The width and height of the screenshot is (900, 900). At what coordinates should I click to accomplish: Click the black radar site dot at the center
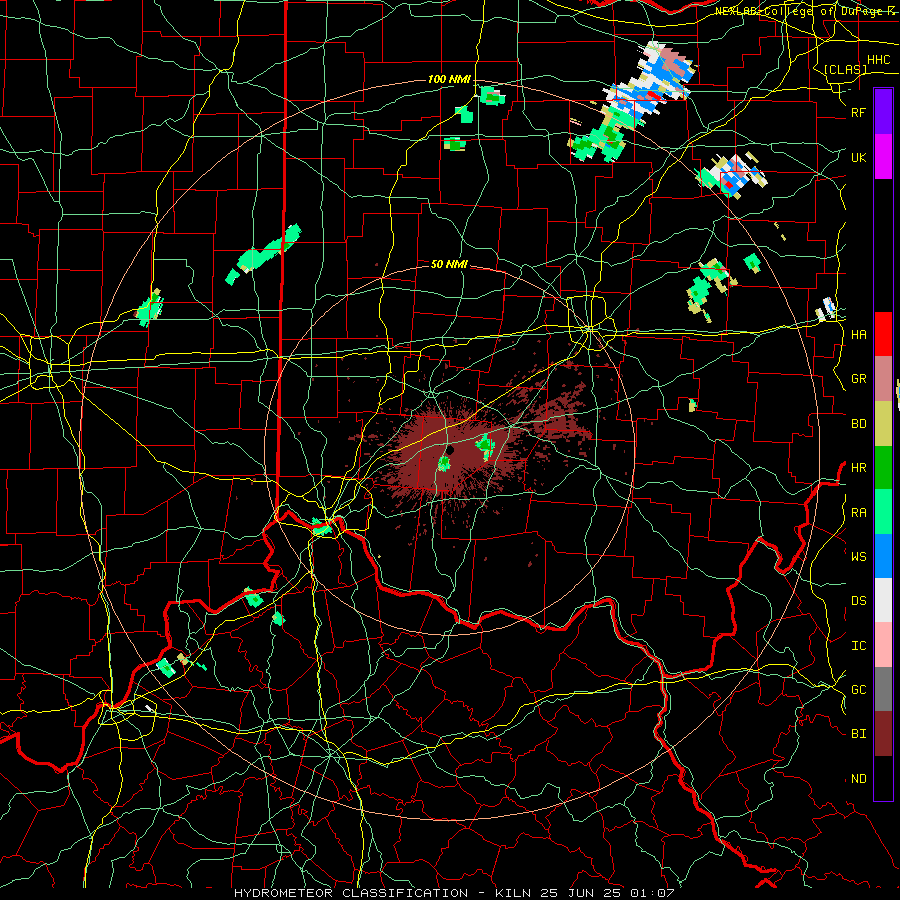tap(451, 450)
